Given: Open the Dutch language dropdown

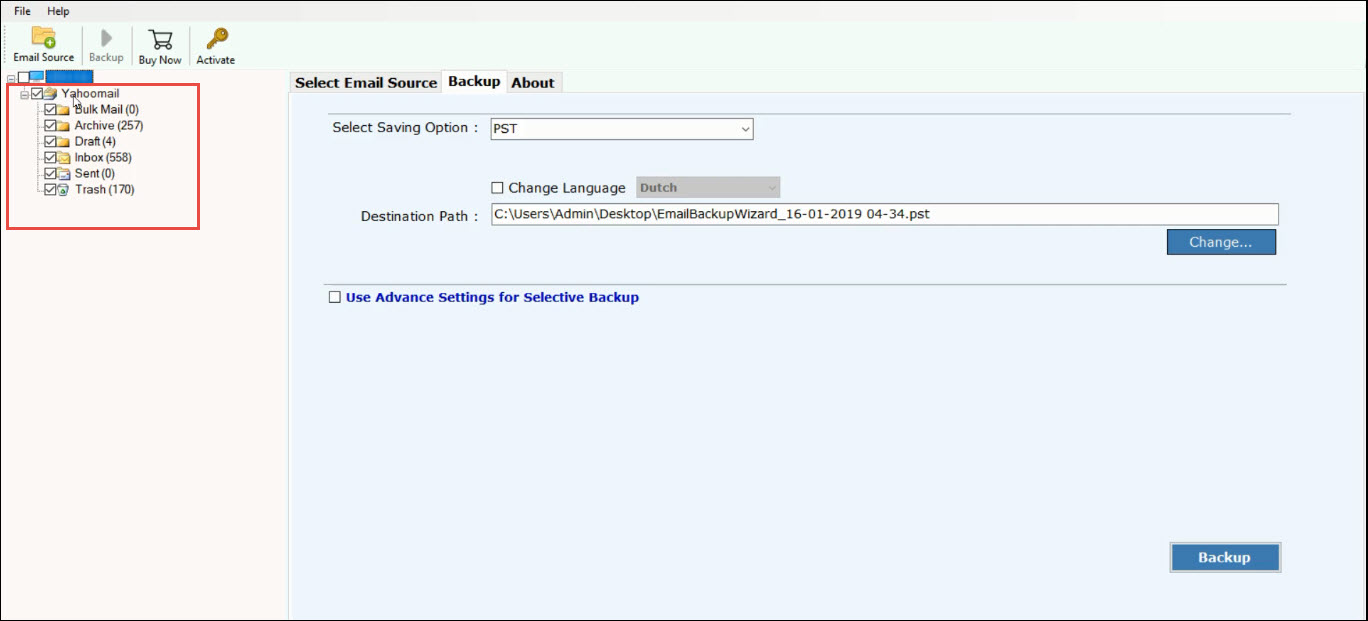Looking at the screenshot, I should point(708,187).
